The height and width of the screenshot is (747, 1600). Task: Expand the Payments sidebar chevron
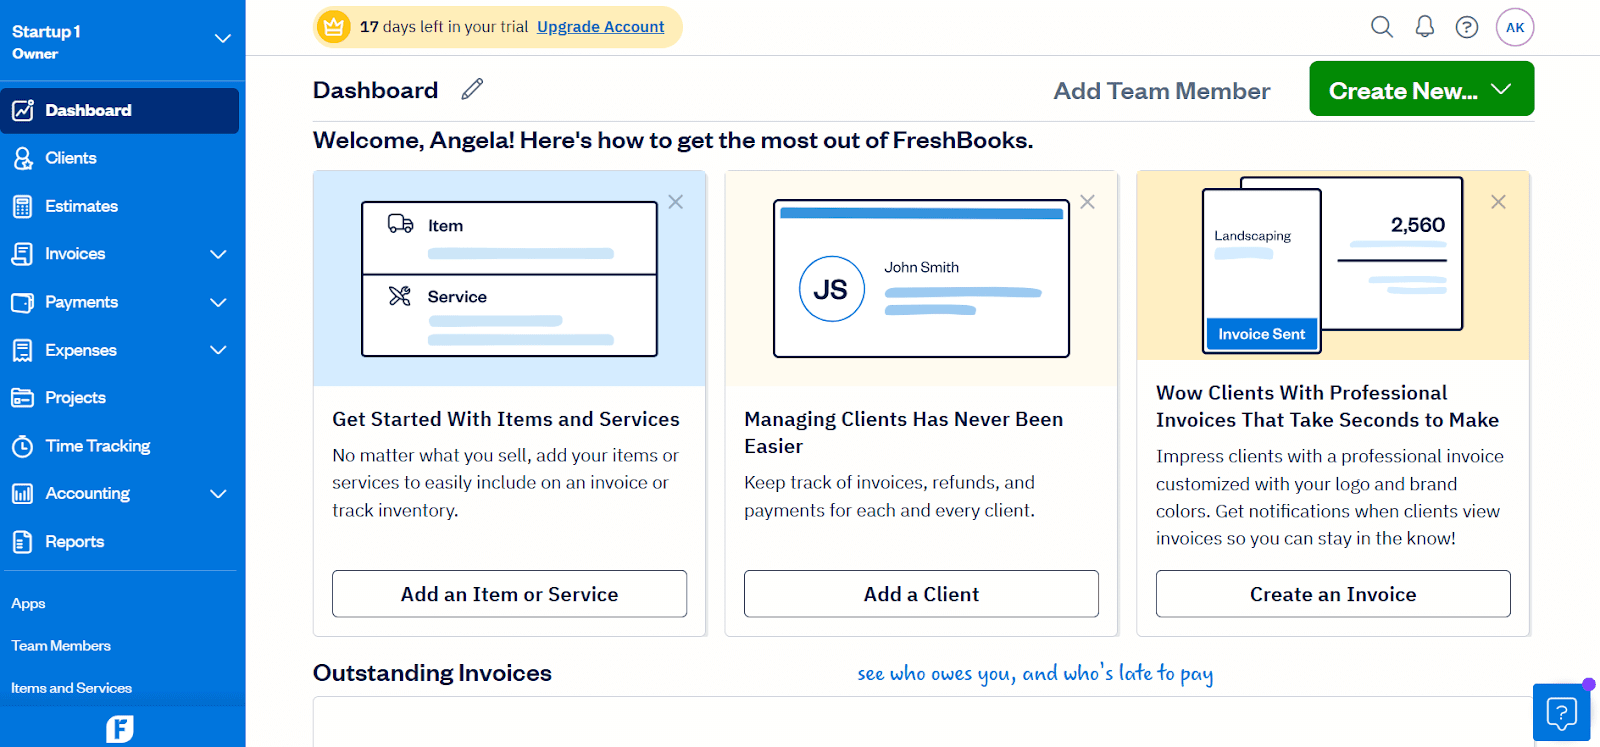(218, 302)
